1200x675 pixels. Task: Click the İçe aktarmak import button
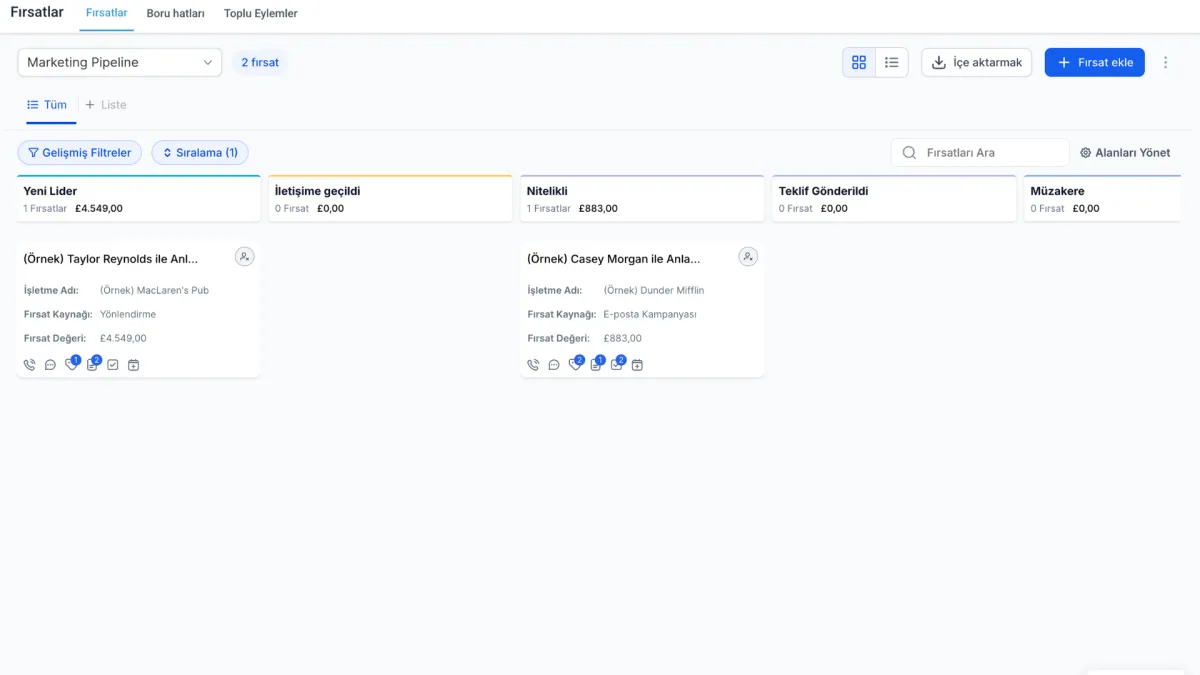[977, 62]
